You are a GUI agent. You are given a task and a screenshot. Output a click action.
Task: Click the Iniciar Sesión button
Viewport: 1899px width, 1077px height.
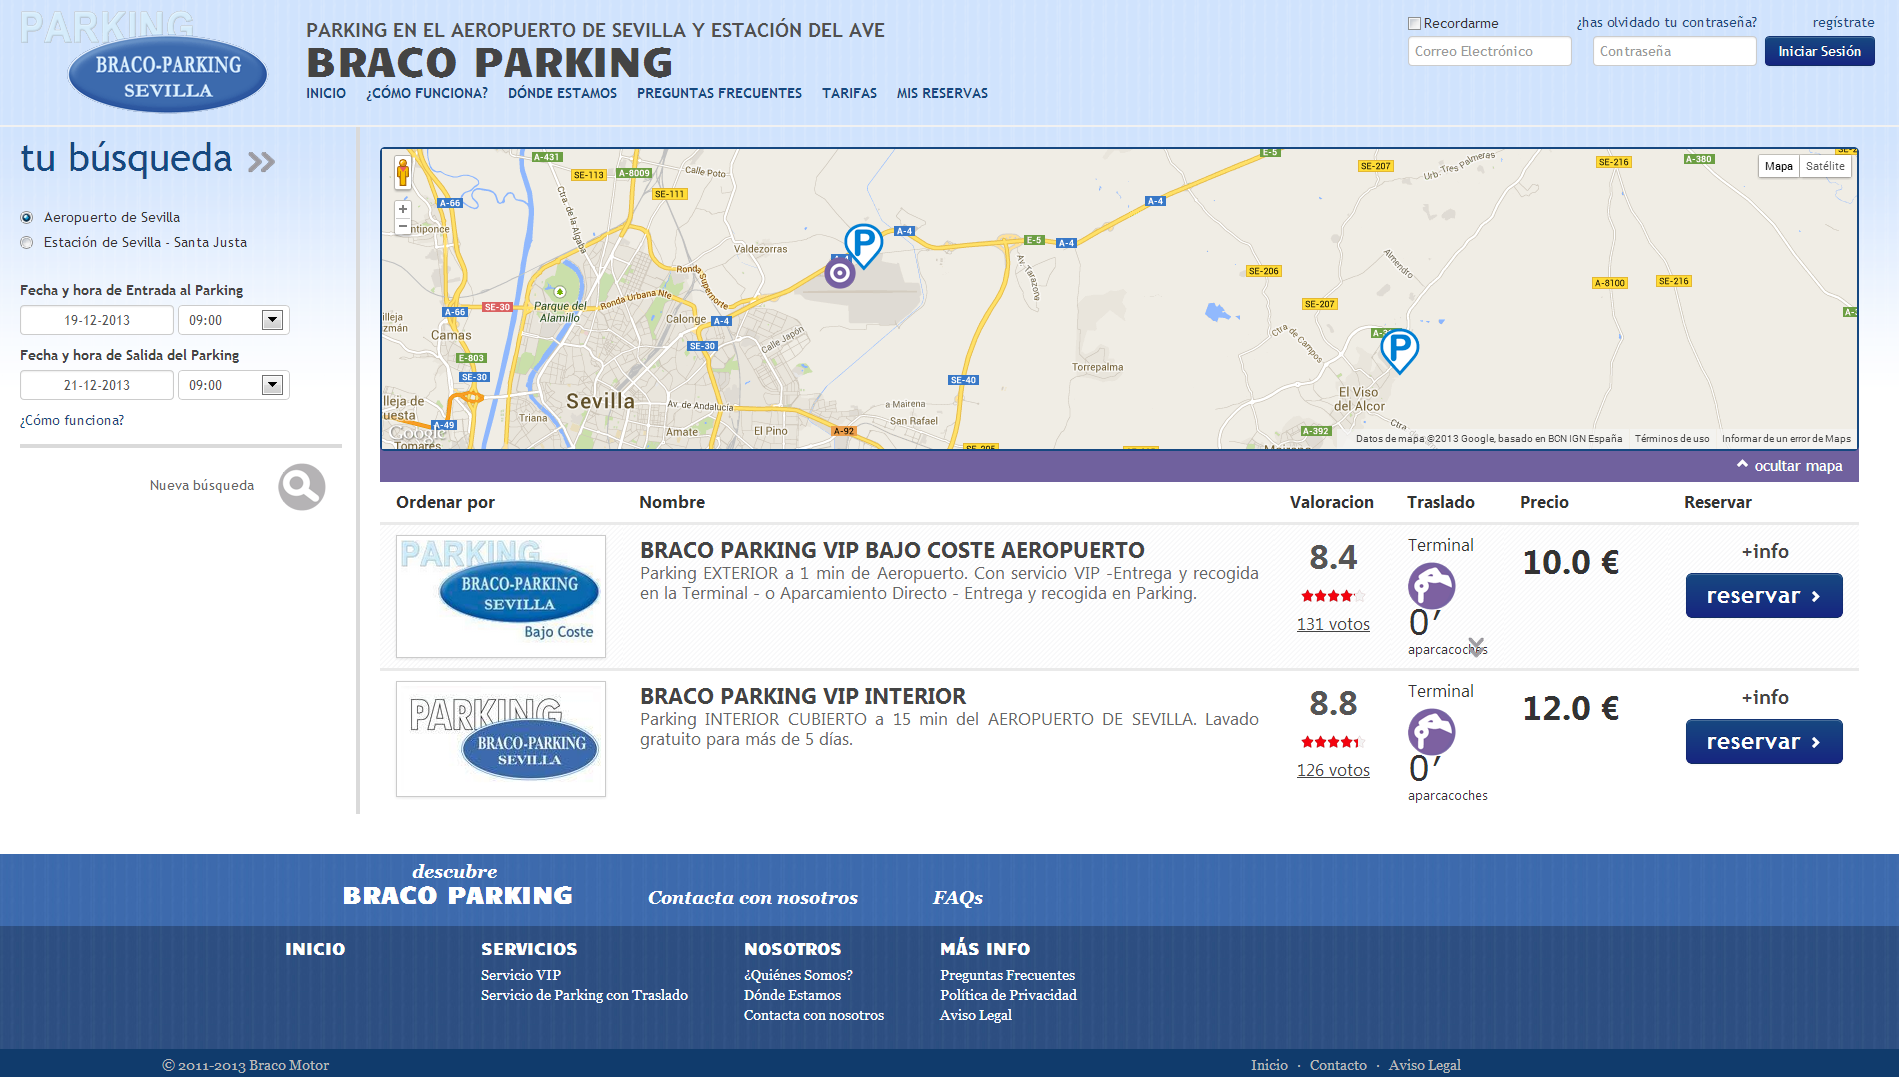pyautogui.click(x=1819, y=51)
